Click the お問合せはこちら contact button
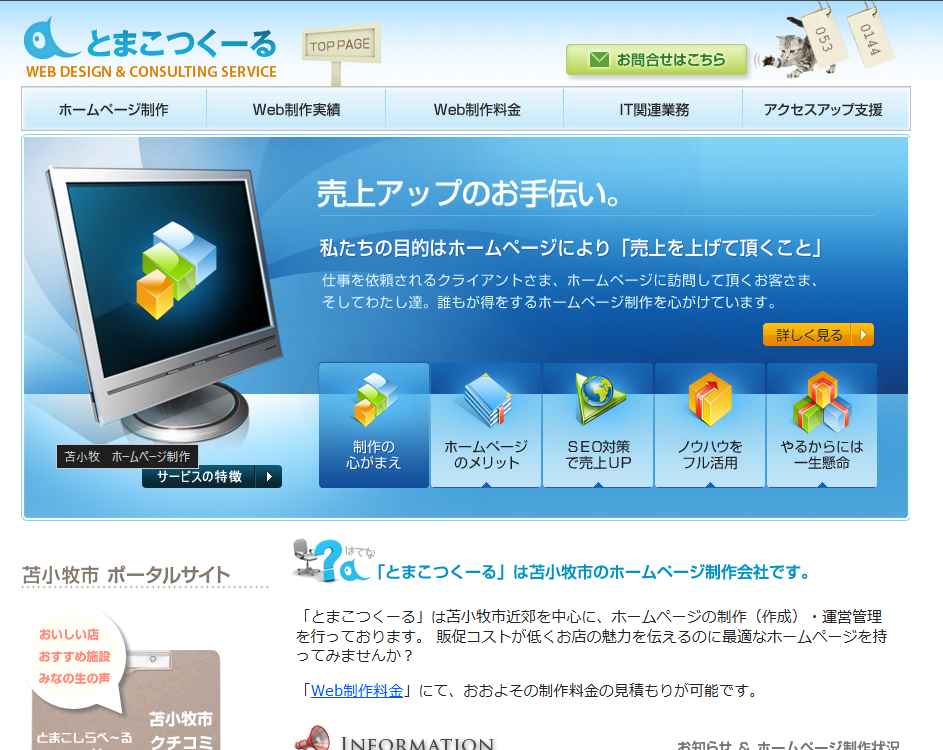The height and width of the screenshot is (750, 943). tap(656, 60)
